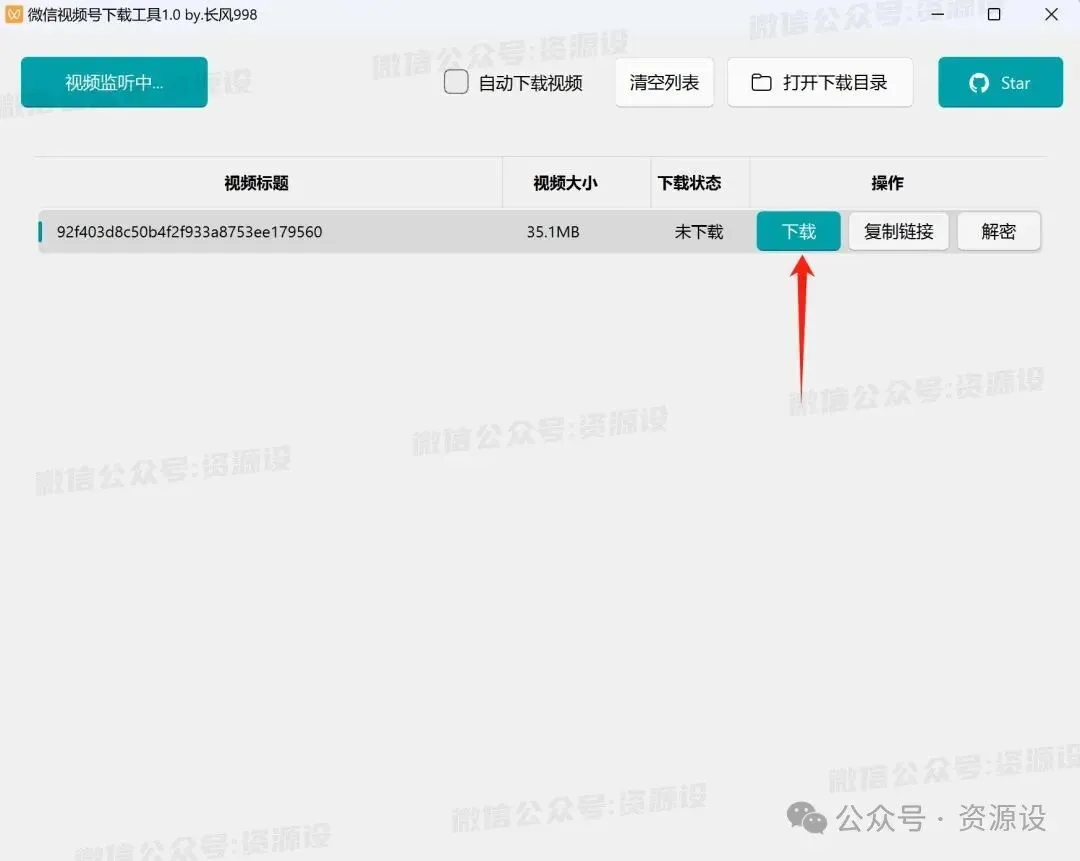Click the 未下载 status cell
Screen dimensions: 1080x861
(699, 232)
